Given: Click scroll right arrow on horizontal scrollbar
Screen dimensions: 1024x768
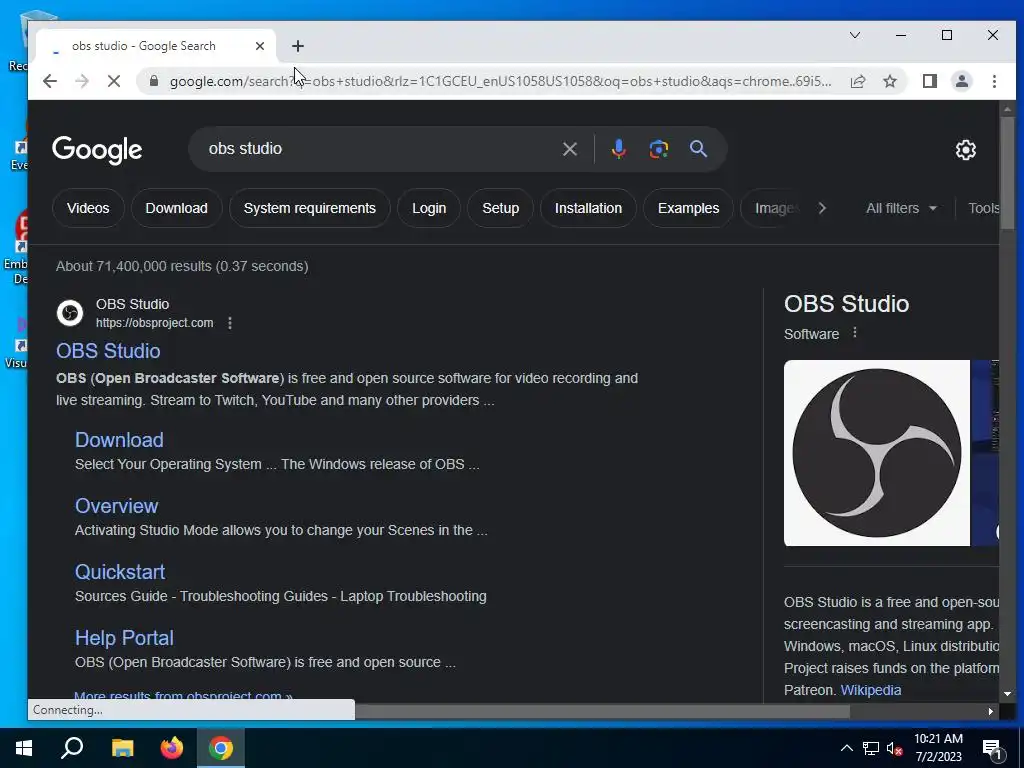Looking at the screenshot, I should click(x=991, y=711).
